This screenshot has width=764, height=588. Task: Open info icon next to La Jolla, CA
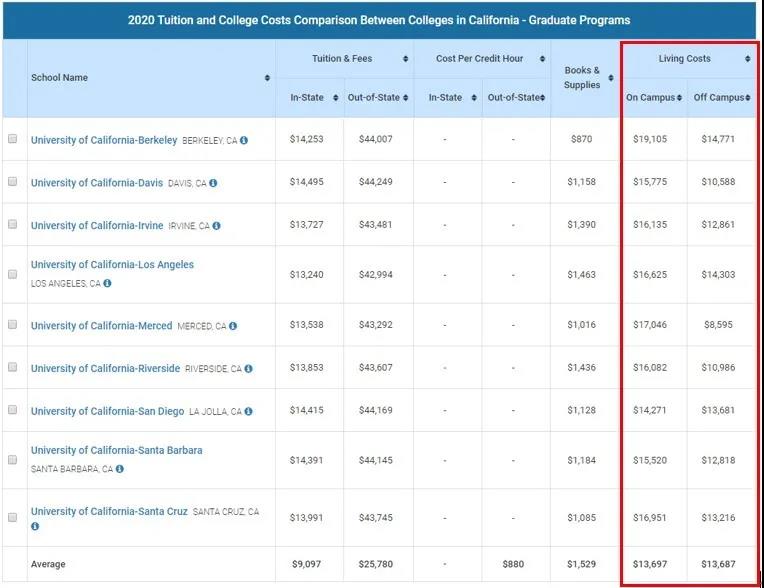pos(248,412)
